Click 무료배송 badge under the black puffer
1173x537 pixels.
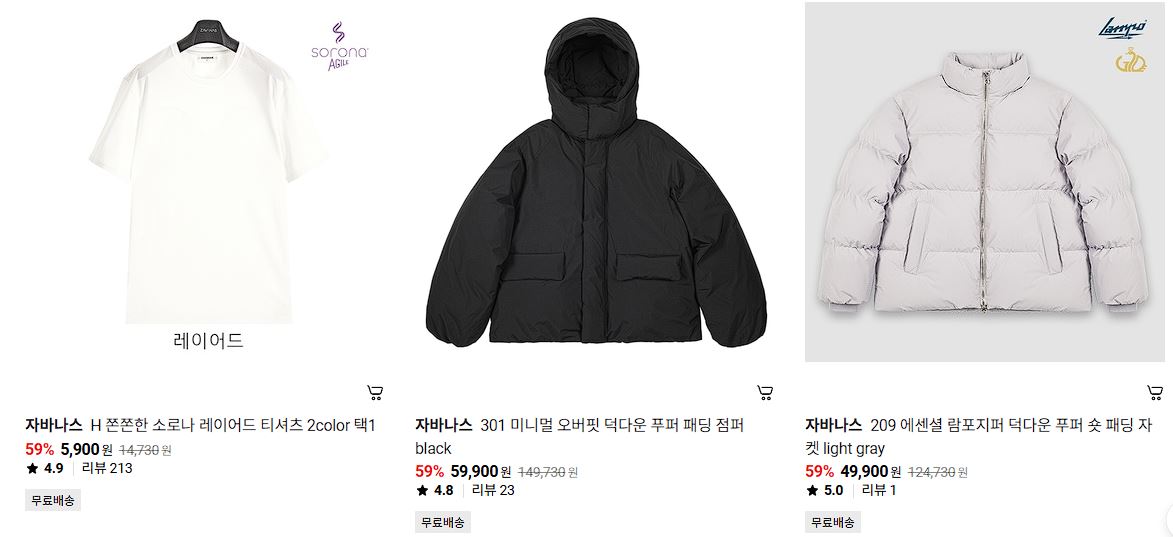coord(443,522)
